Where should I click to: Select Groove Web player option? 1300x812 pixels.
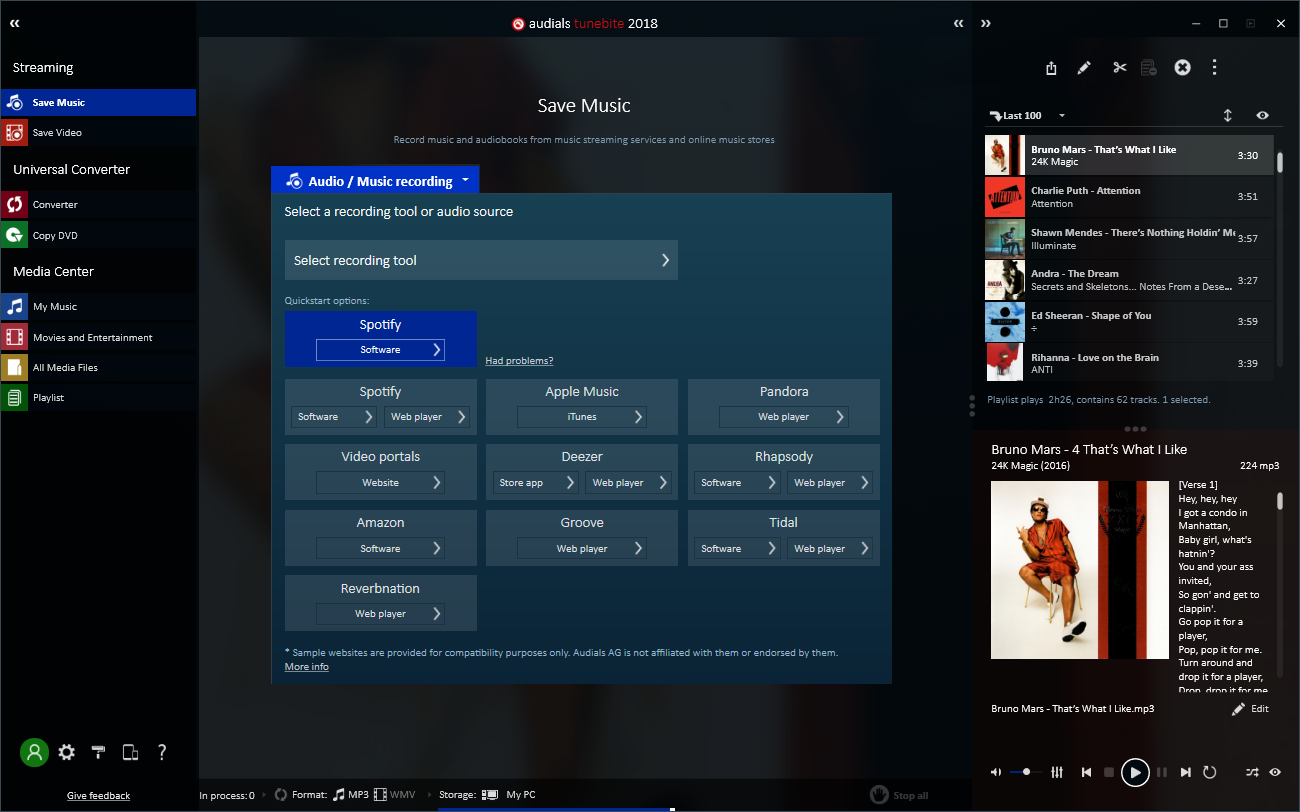pyautogui.click(x=582, y=549)
